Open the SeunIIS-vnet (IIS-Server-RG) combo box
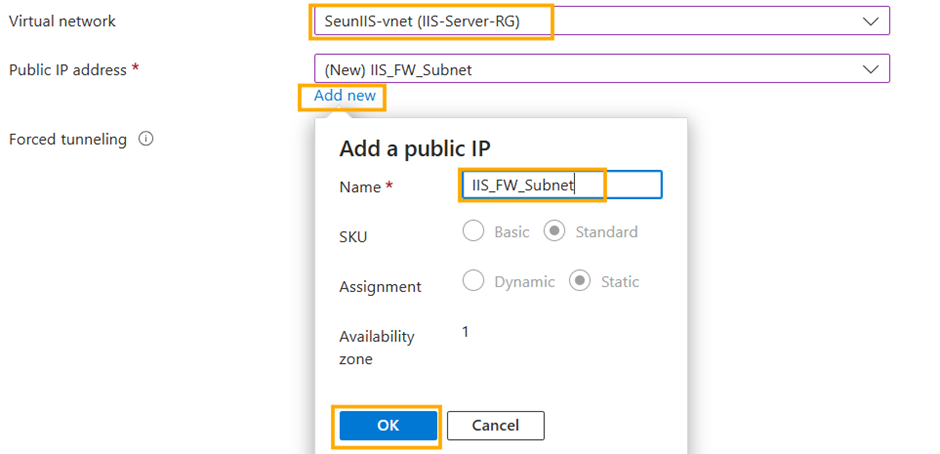 click(600, 21)
